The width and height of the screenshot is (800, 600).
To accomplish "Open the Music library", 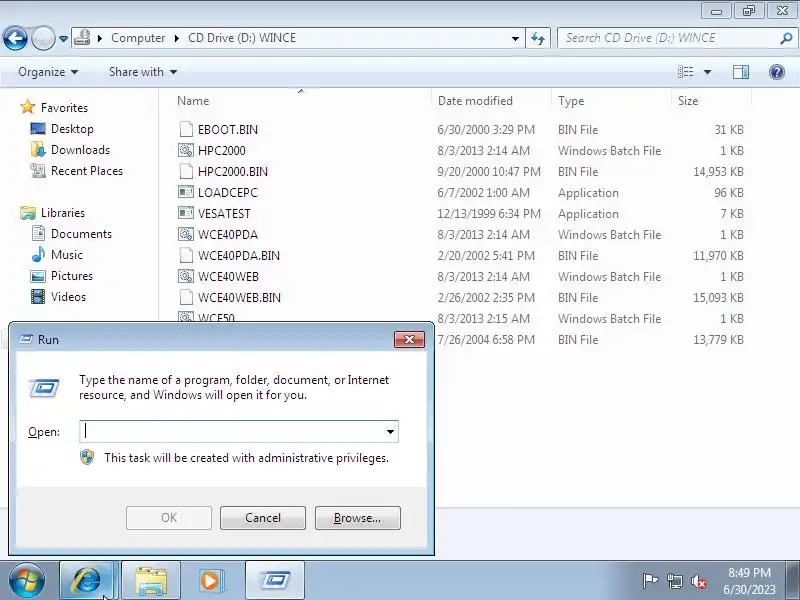I will (66, 255).
